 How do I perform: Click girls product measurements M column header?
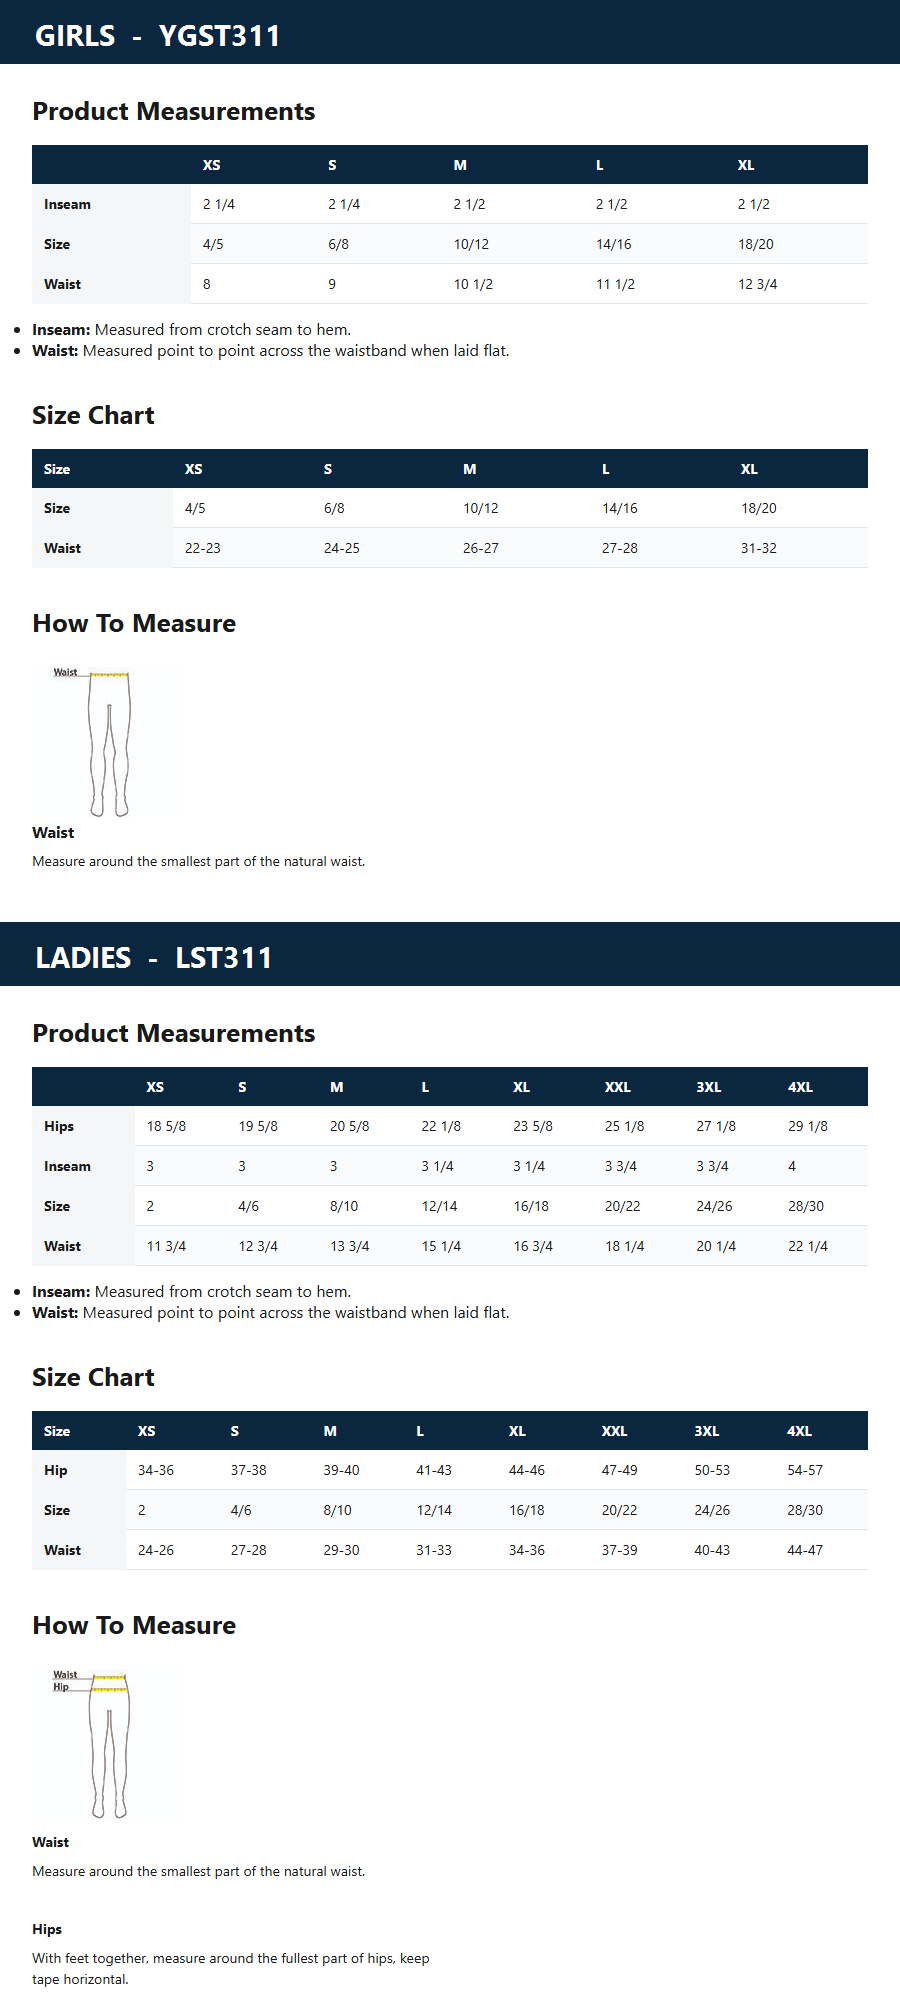click(x=460, y=165)
